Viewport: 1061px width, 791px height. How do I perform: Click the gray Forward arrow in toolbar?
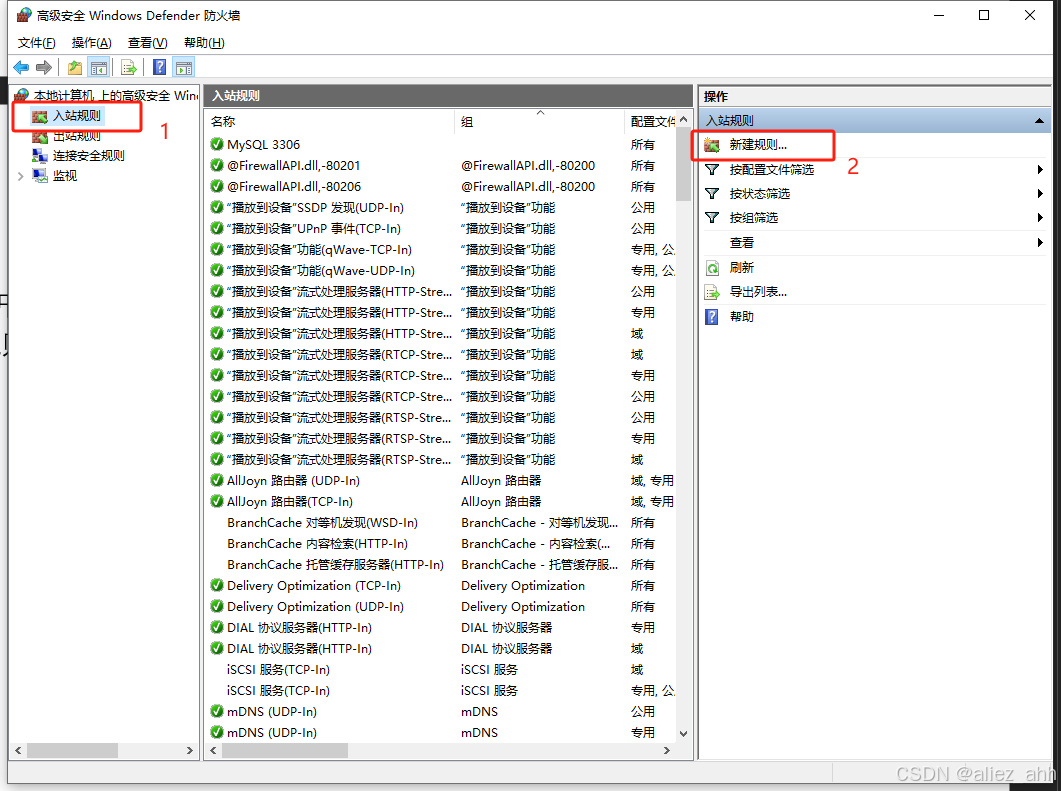coord(44,67)
